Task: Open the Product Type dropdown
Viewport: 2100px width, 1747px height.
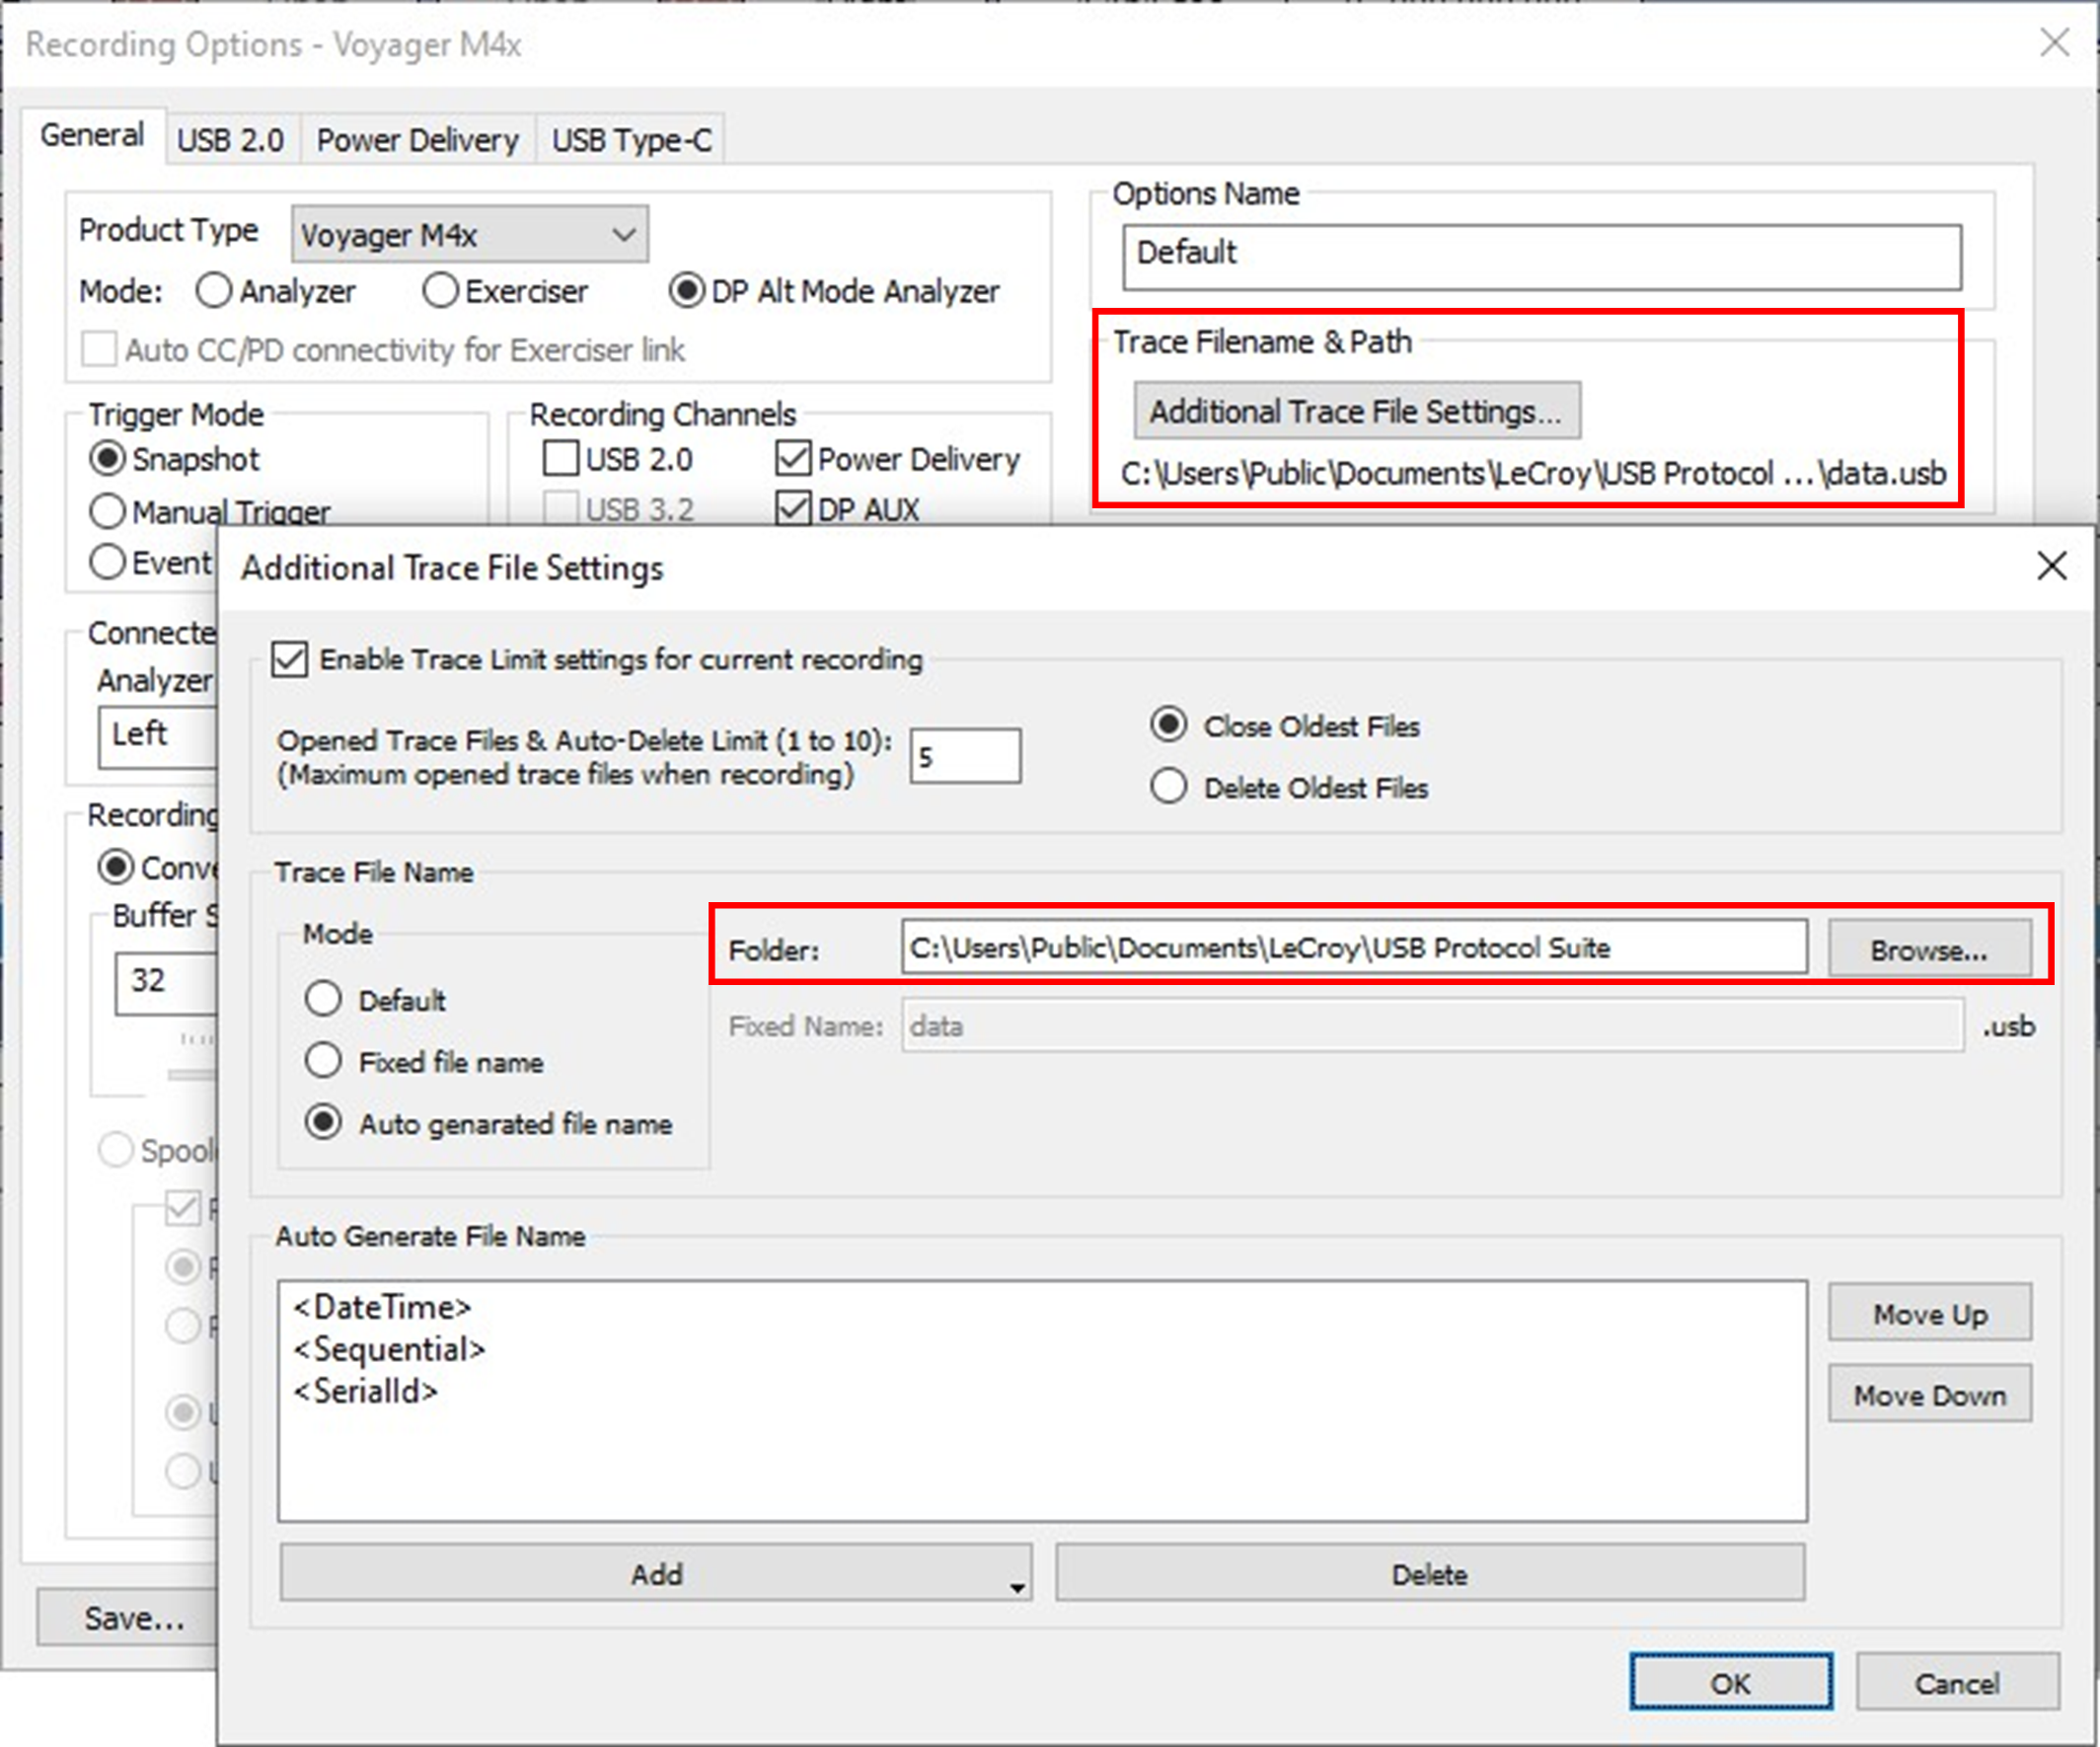Action: [x=469, y=235]
